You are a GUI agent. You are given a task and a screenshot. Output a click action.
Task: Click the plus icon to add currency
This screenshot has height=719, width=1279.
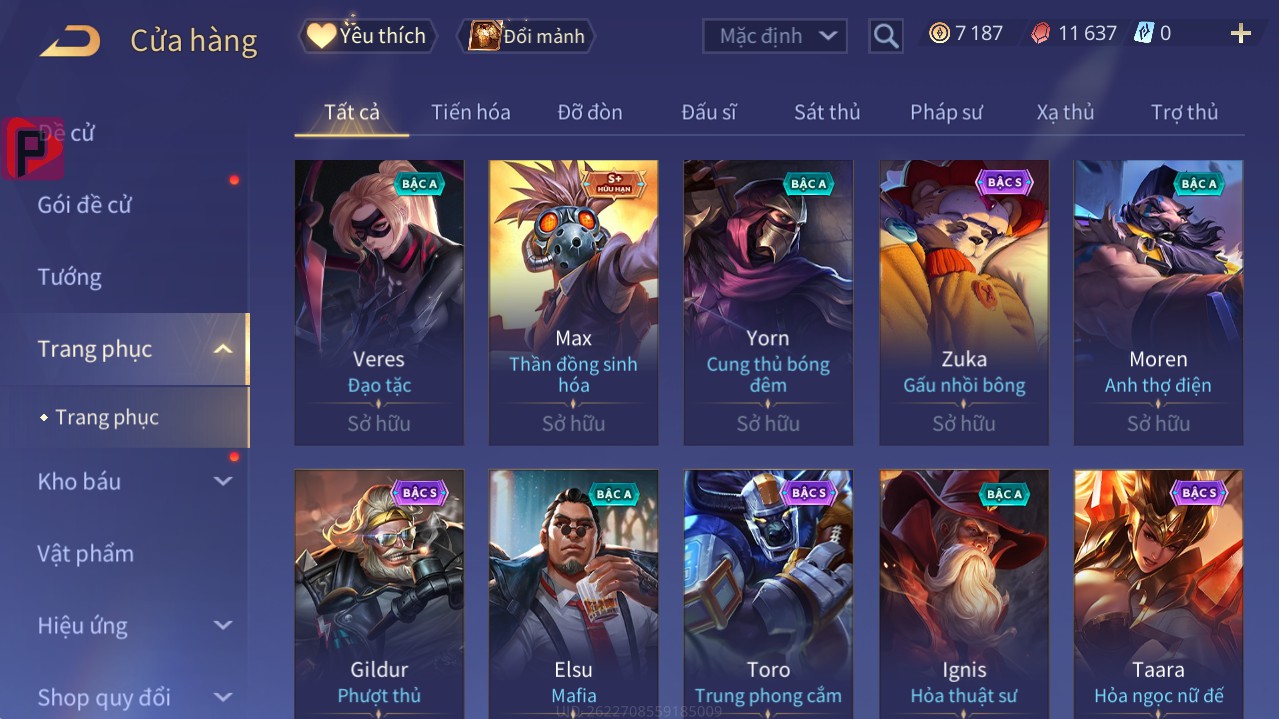click(1241, 34)
